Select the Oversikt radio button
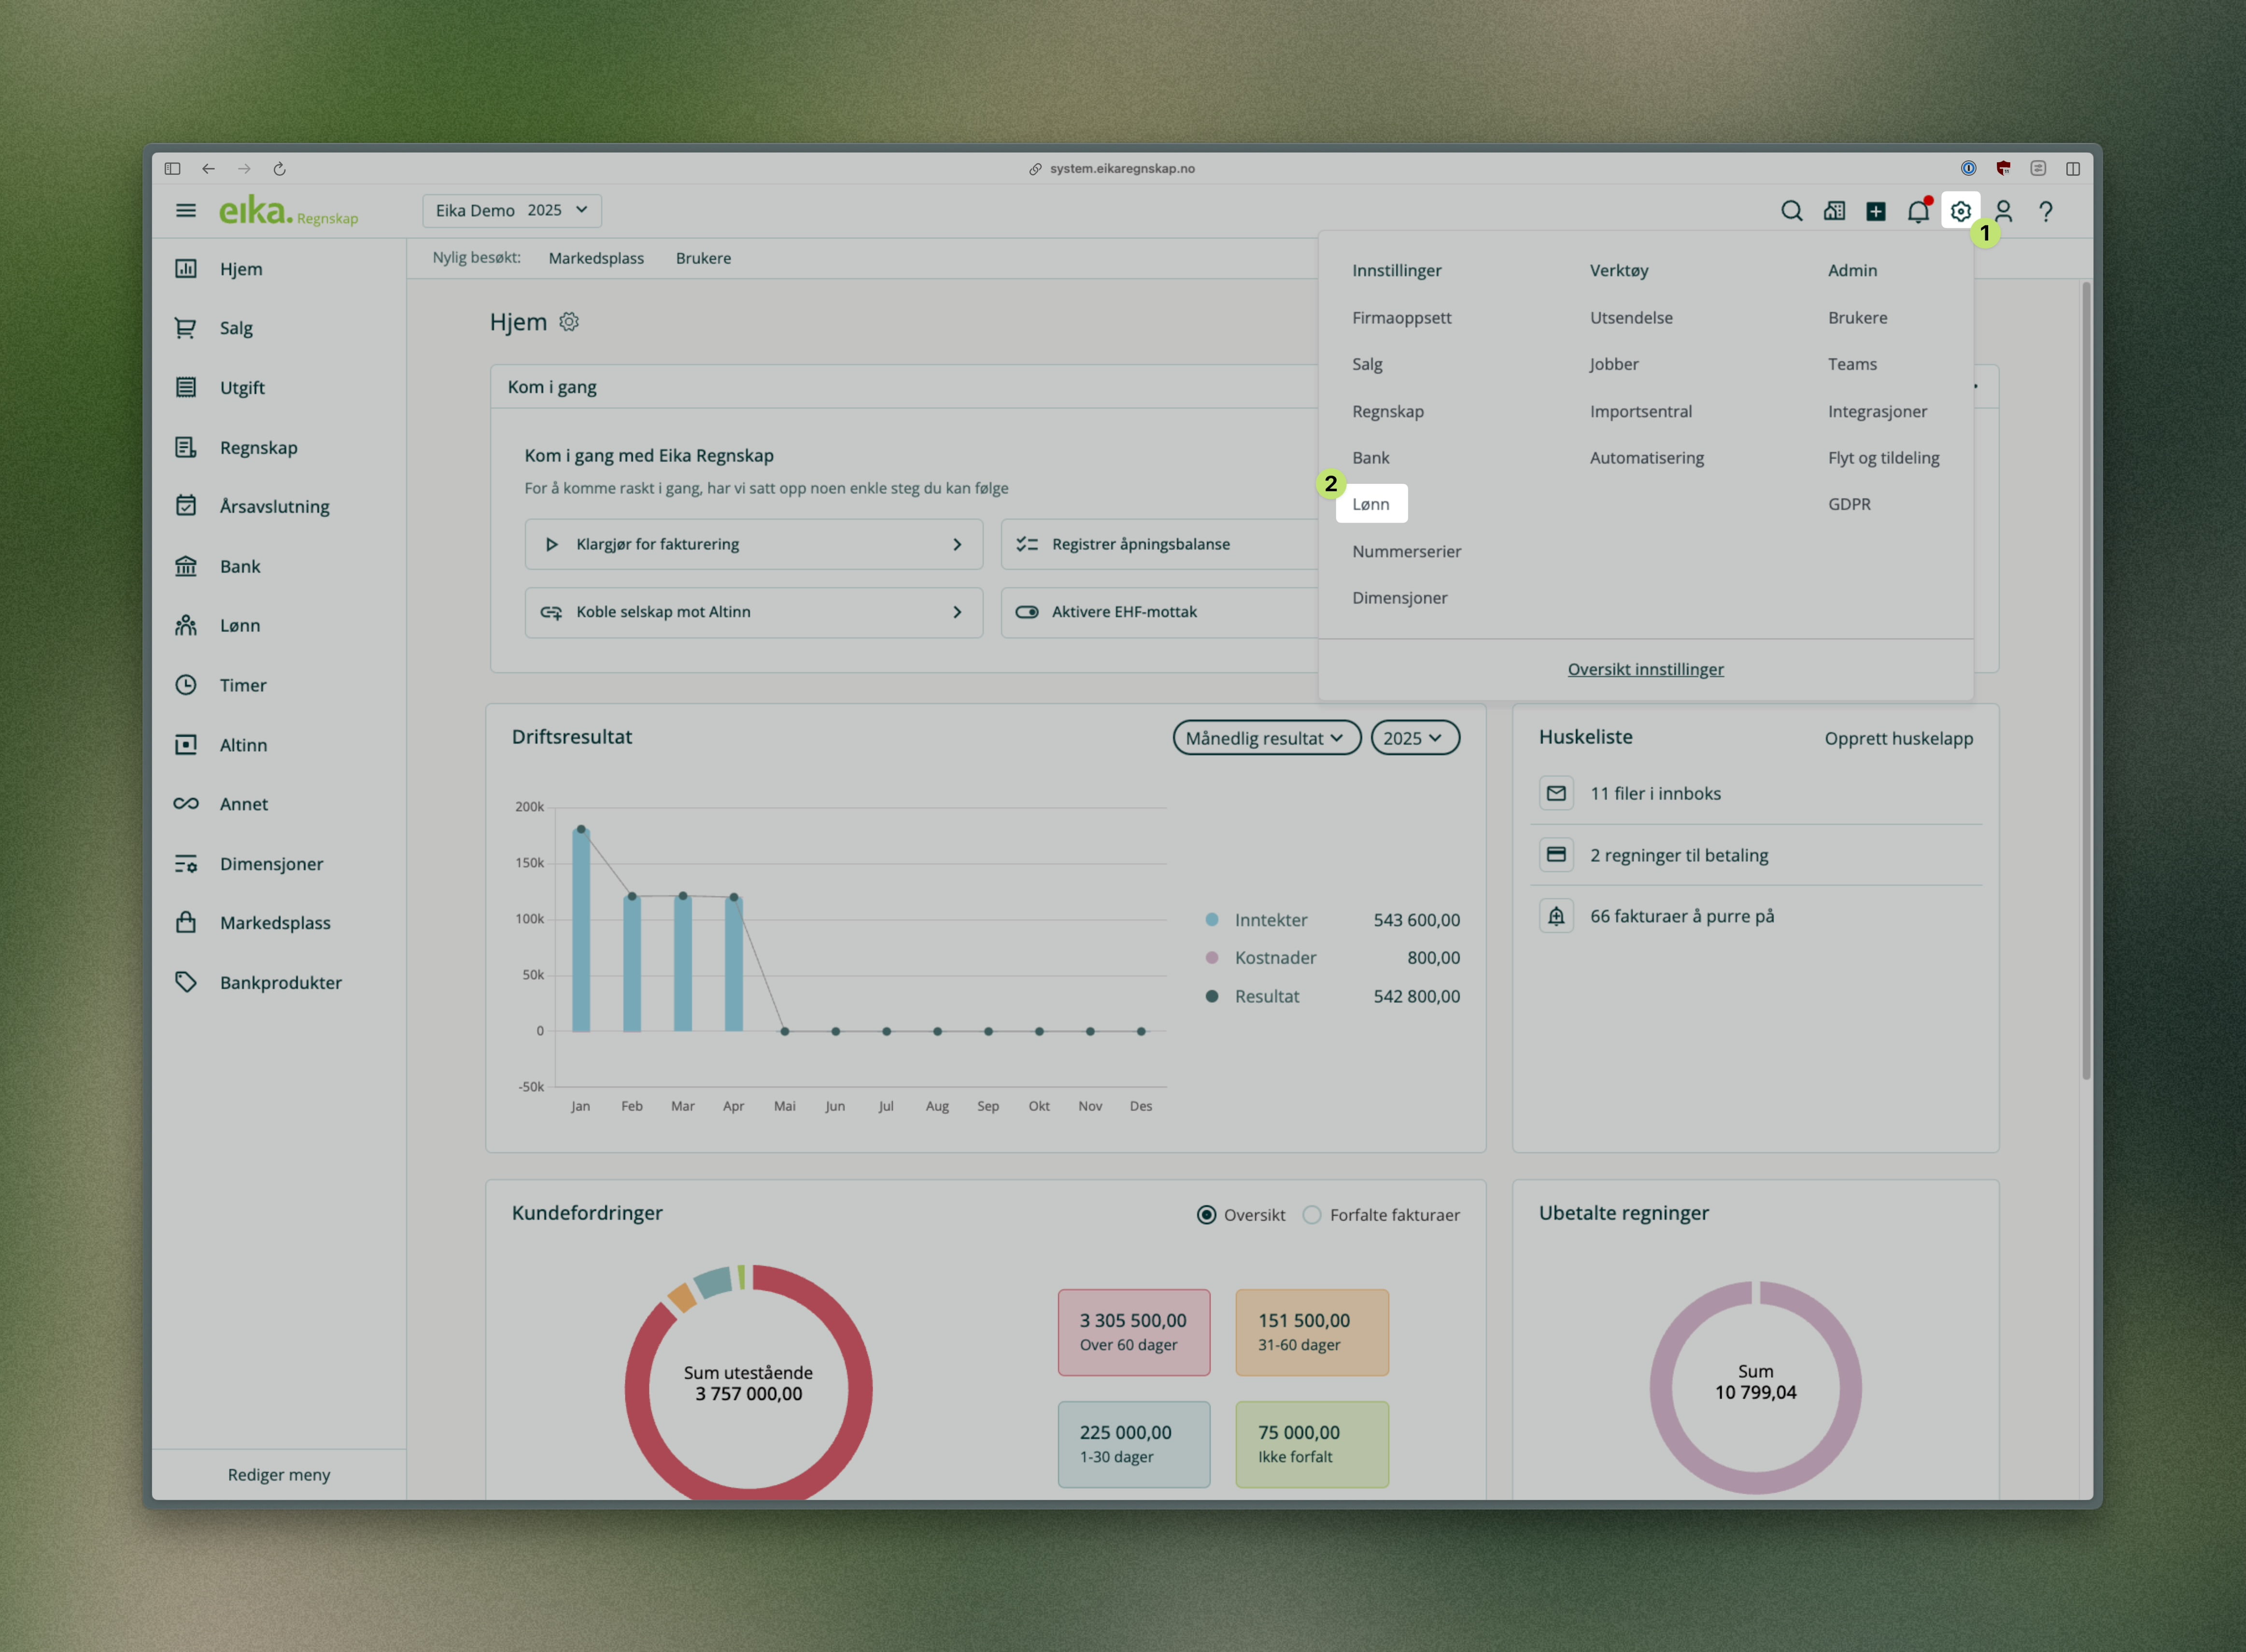 pyautogui.click(x=1207, y=1214)
